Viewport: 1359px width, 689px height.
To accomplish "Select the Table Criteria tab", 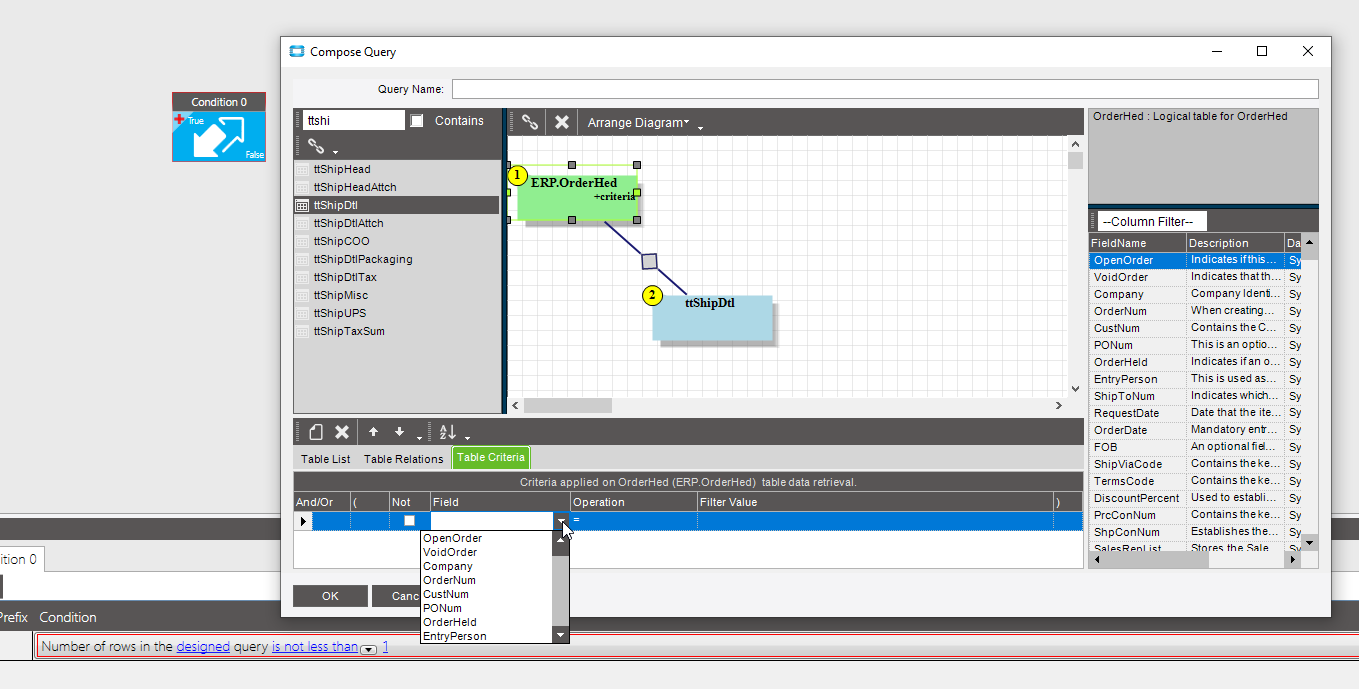I will 491,458.
